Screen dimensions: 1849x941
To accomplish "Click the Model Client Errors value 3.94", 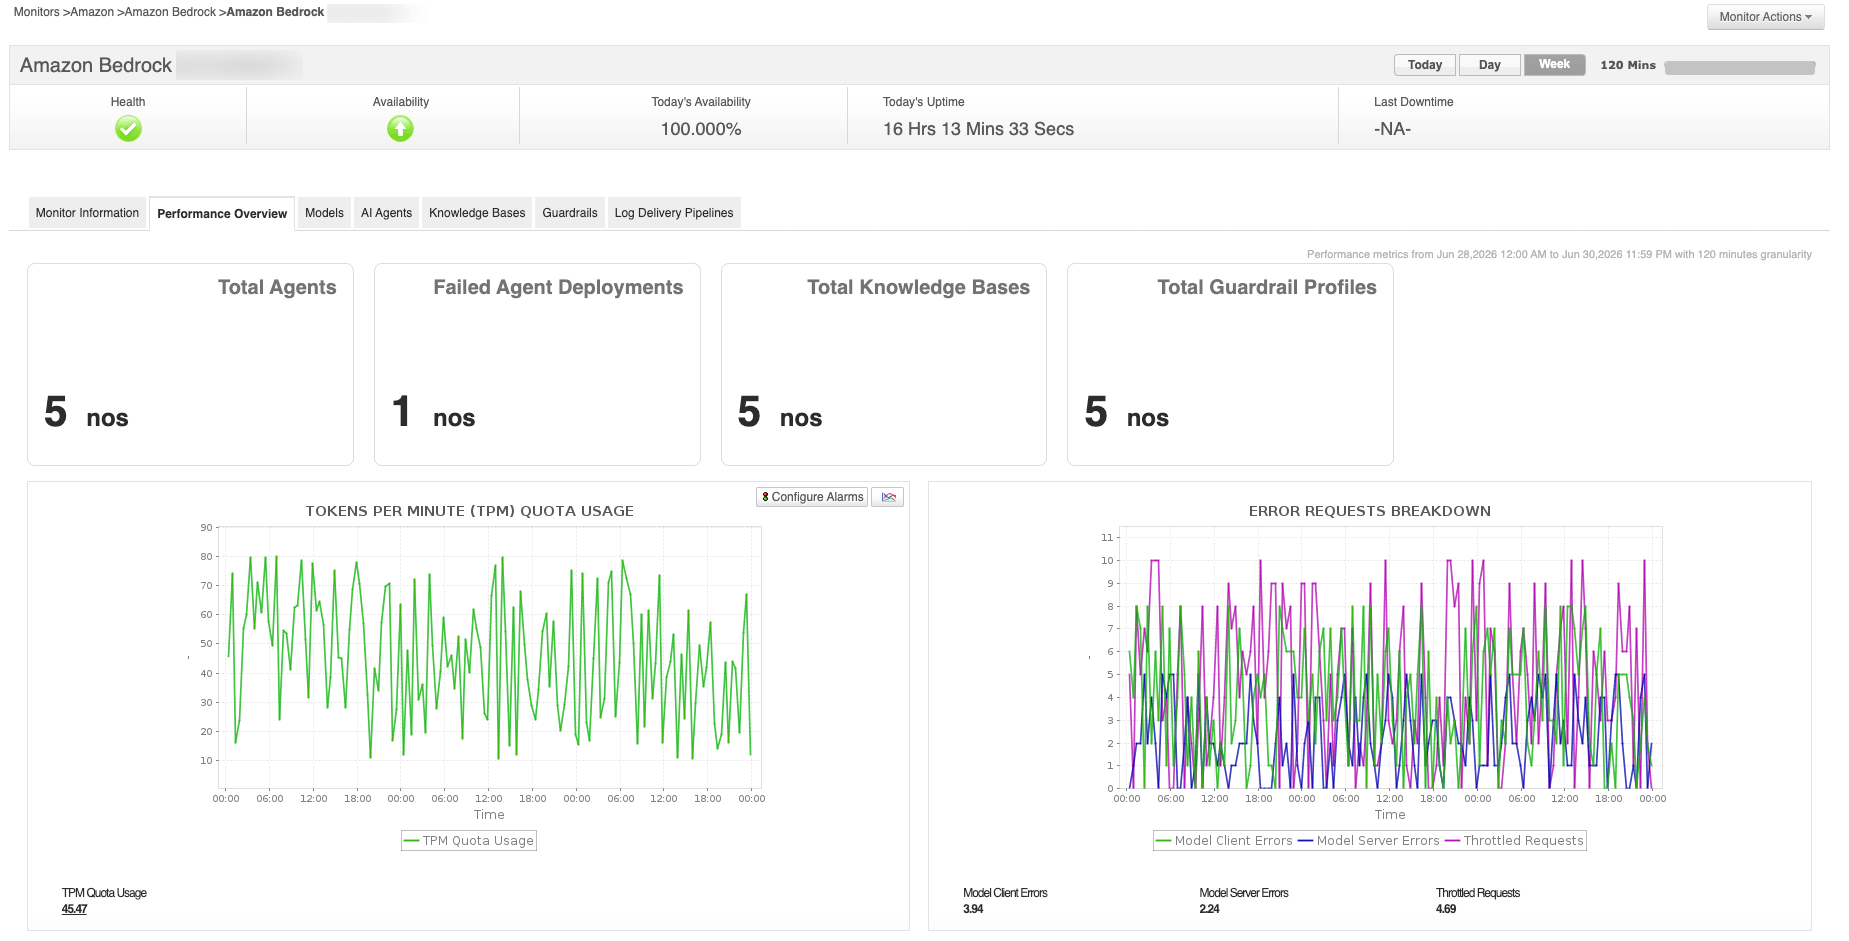I will point(973,909).
